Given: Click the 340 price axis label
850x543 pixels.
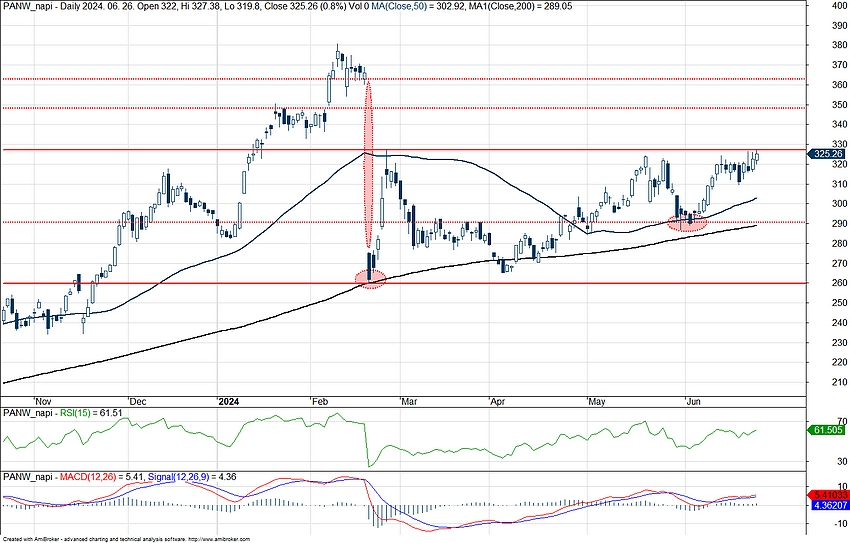Looking at the screenshot, I should click(840, 125).
